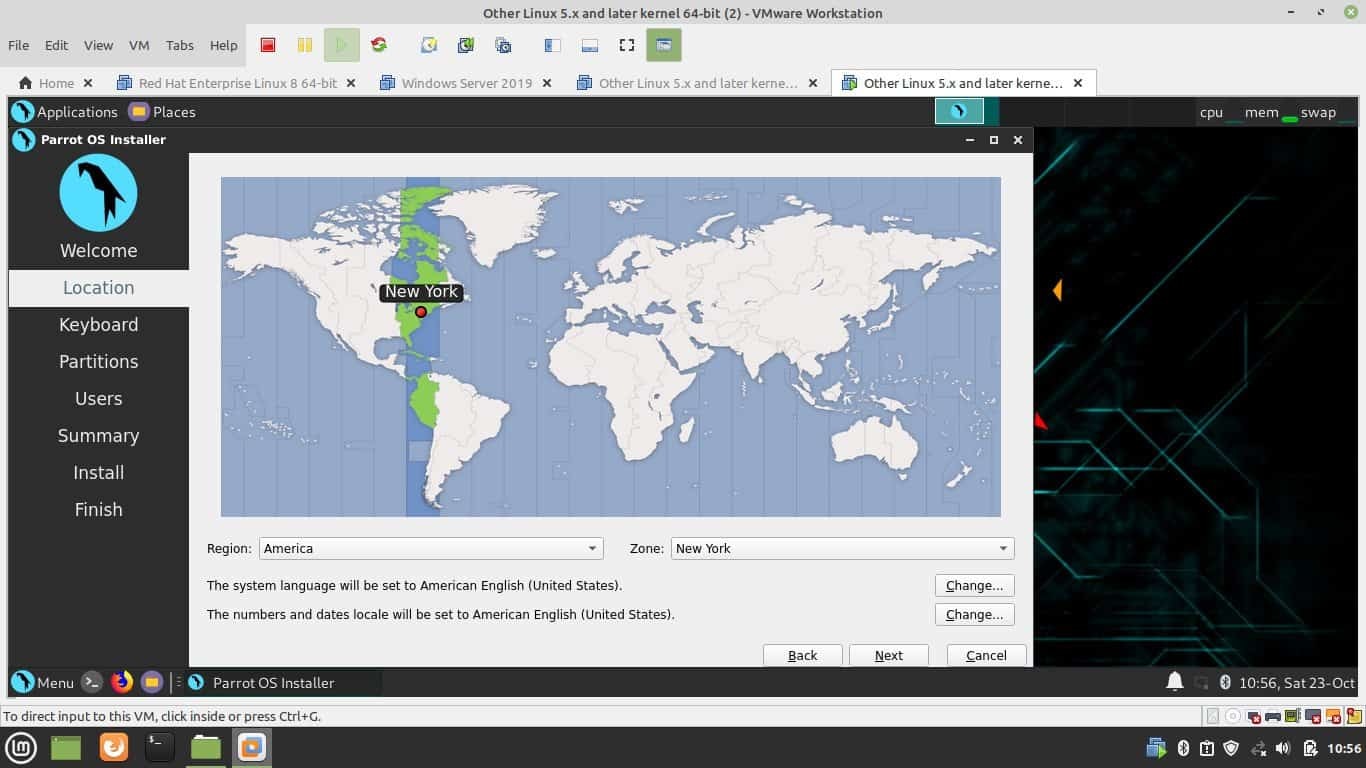This screenshot has width=1366, height=768.
Task: Click the Partitions step in installer sidebar
Action: [98, 361]
